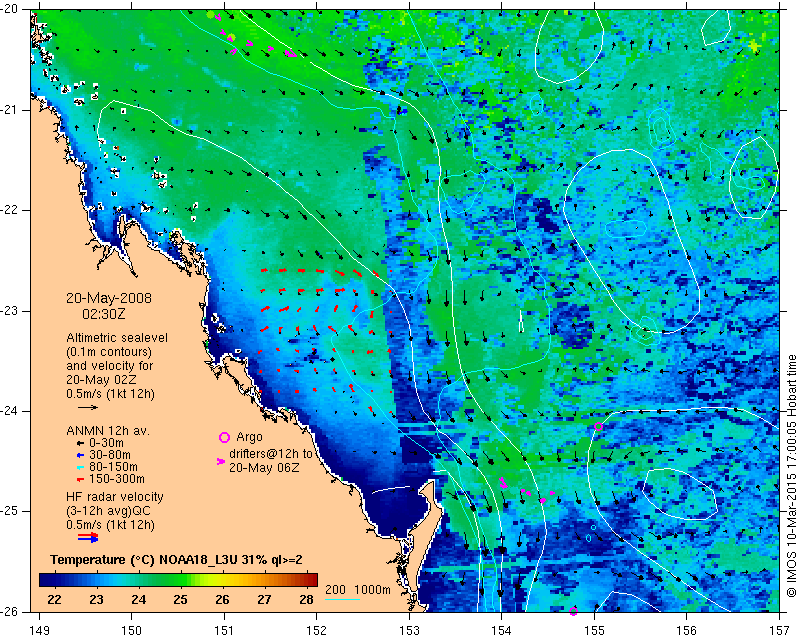
Task: Click the Argo float circle near 155E 24S
Action: click(x=598, y=427)
